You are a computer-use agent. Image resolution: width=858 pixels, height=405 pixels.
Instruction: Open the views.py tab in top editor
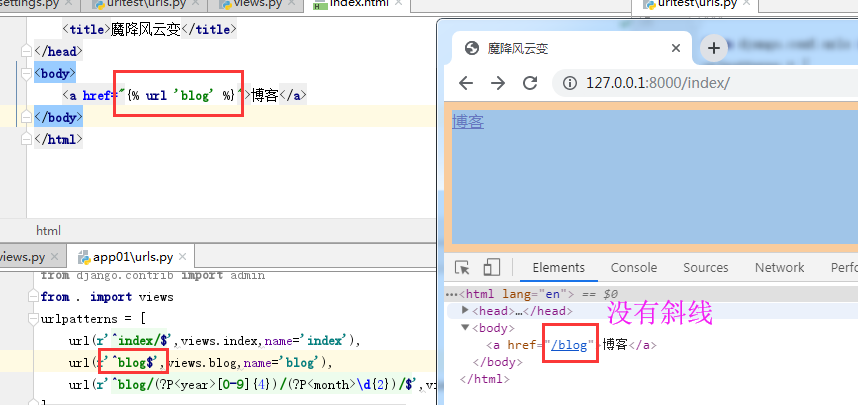(x=257, y=4)
